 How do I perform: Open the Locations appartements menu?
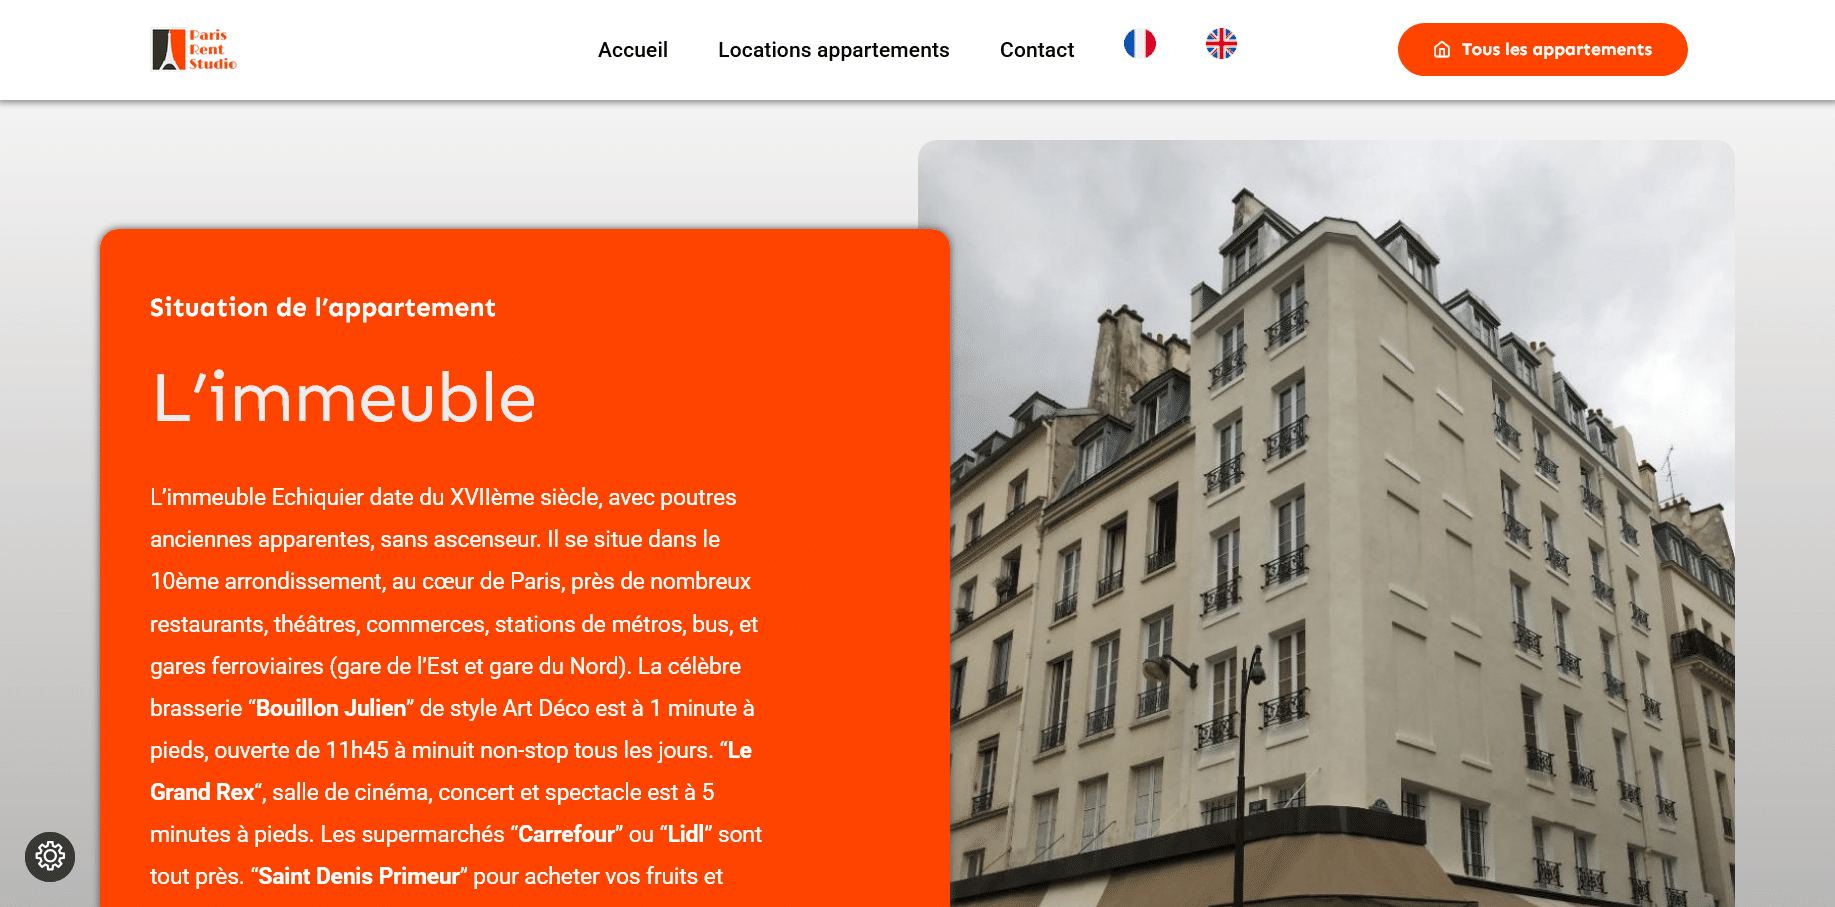[833, 50]
